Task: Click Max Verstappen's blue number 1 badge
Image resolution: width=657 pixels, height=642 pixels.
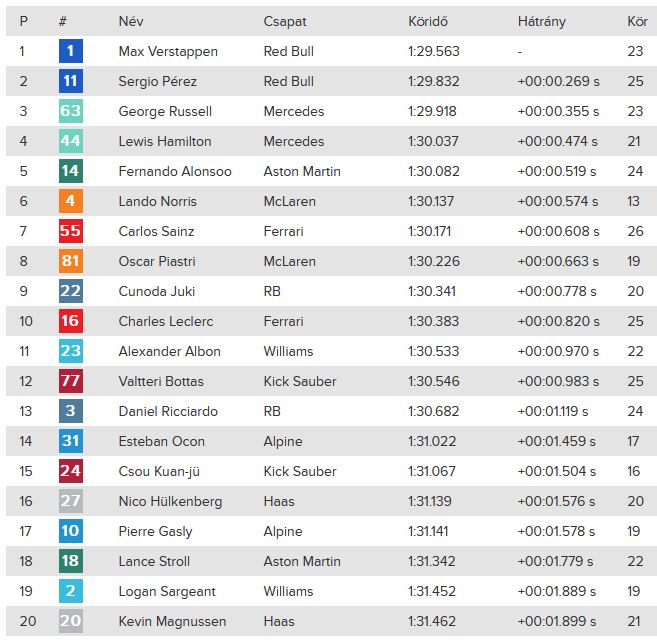Action: tap(71, 51)
